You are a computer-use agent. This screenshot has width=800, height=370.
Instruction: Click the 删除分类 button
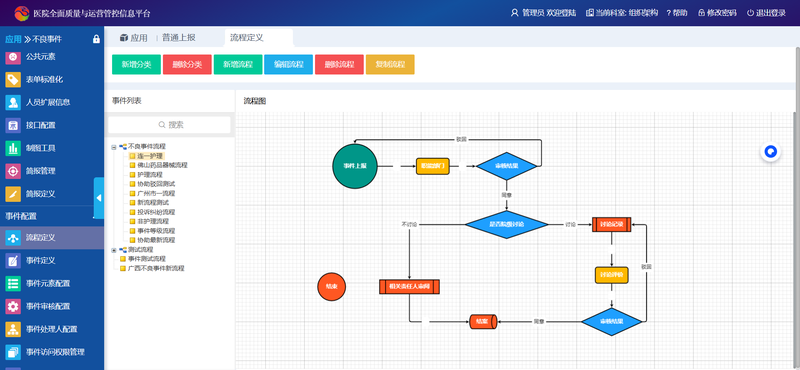(187, 65)
